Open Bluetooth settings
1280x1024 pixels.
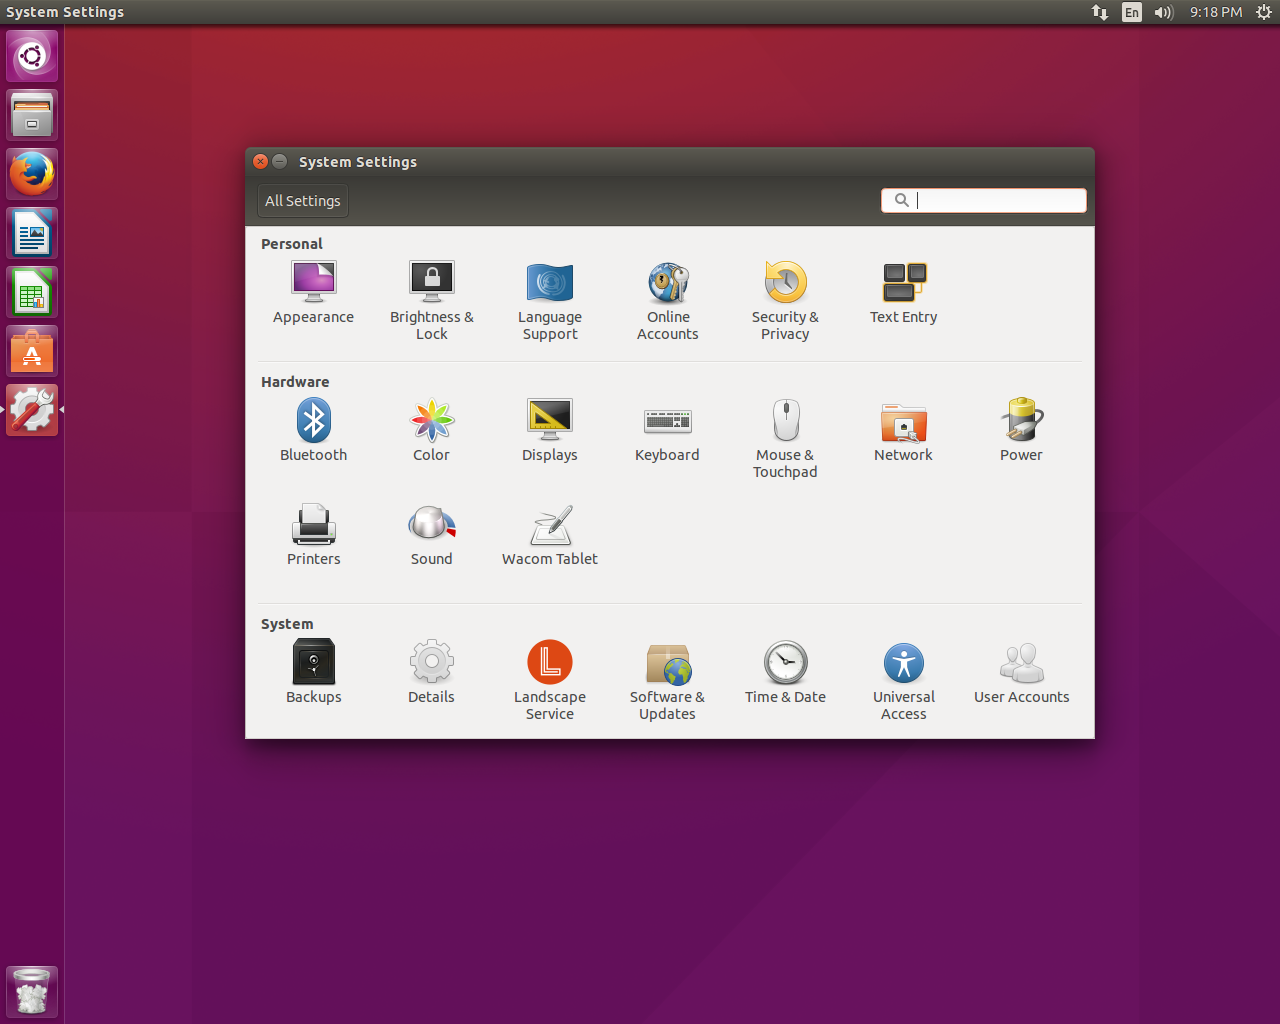tap(313, 431)
